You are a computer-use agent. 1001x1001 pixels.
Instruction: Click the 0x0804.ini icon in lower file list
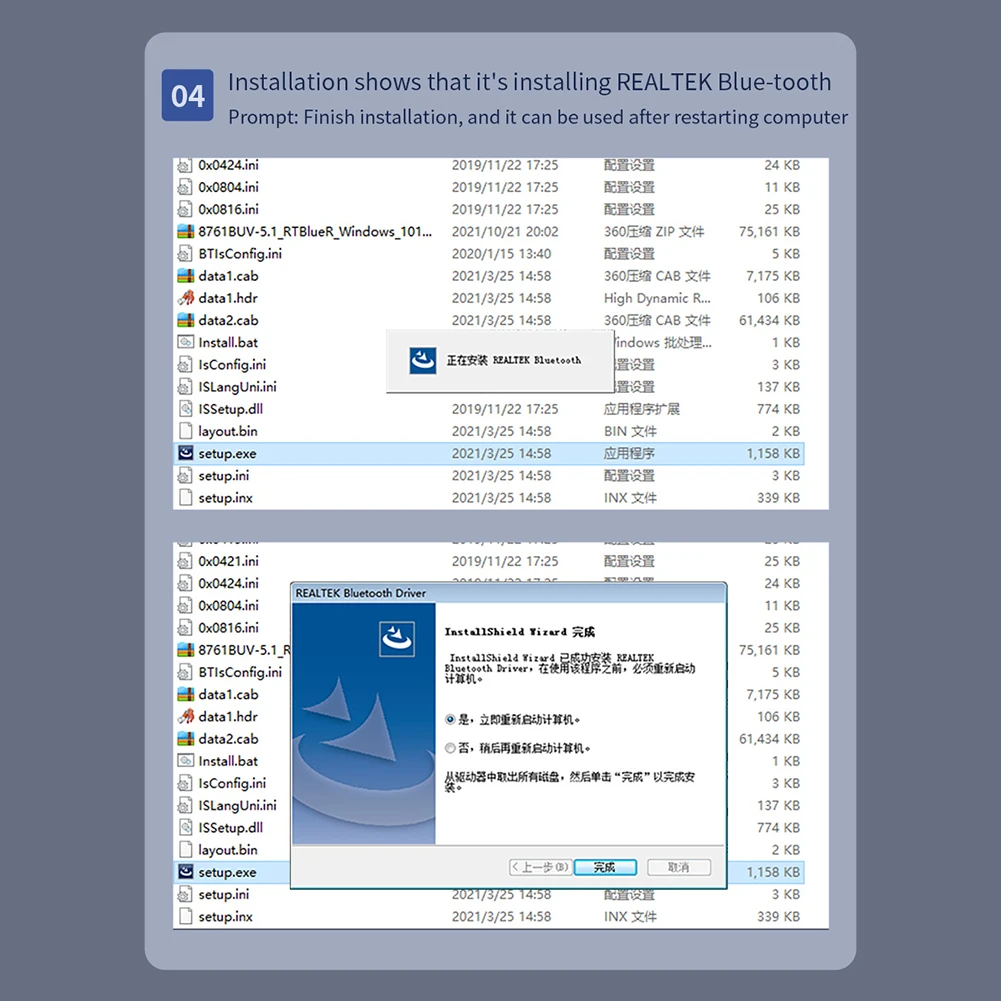pos(185,606)
